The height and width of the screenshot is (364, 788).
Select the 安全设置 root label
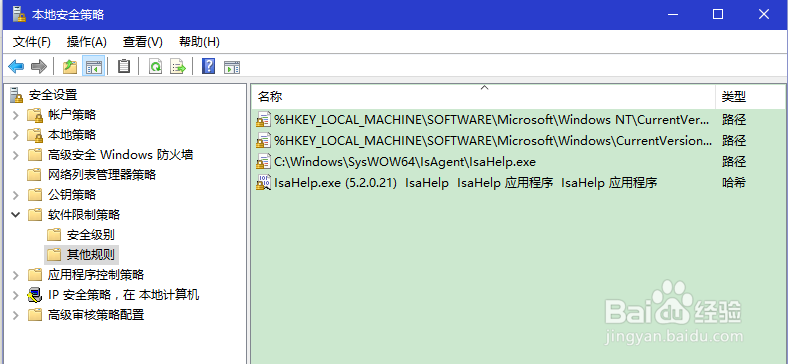[x=53, y=95]
